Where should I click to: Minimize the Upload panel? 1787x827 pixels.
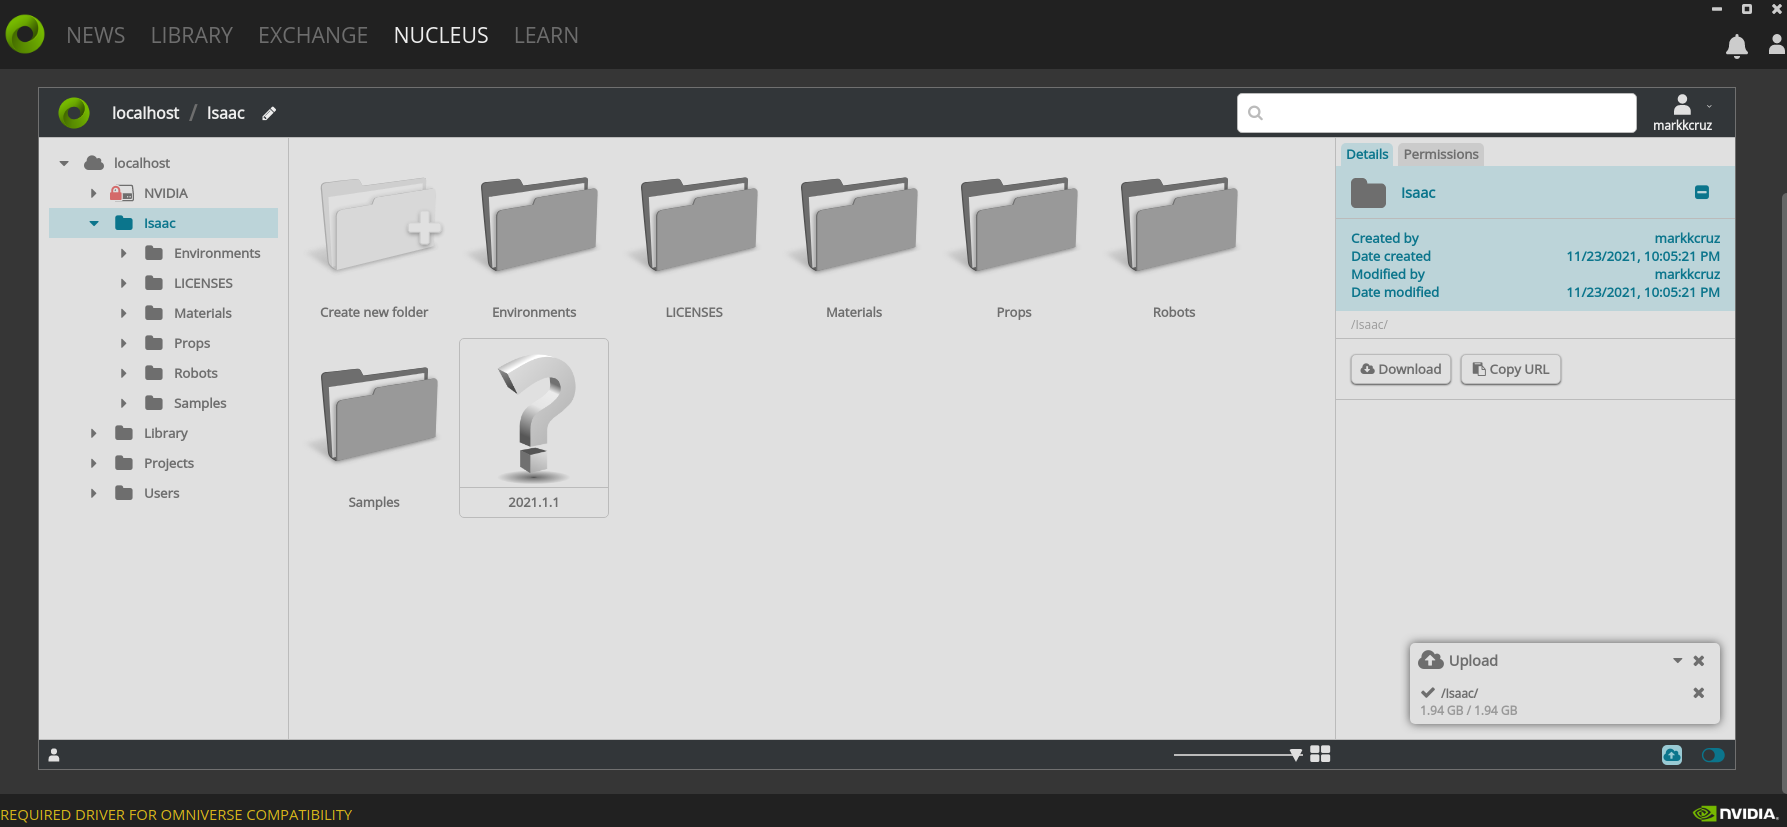click(x=1677, y=661)
